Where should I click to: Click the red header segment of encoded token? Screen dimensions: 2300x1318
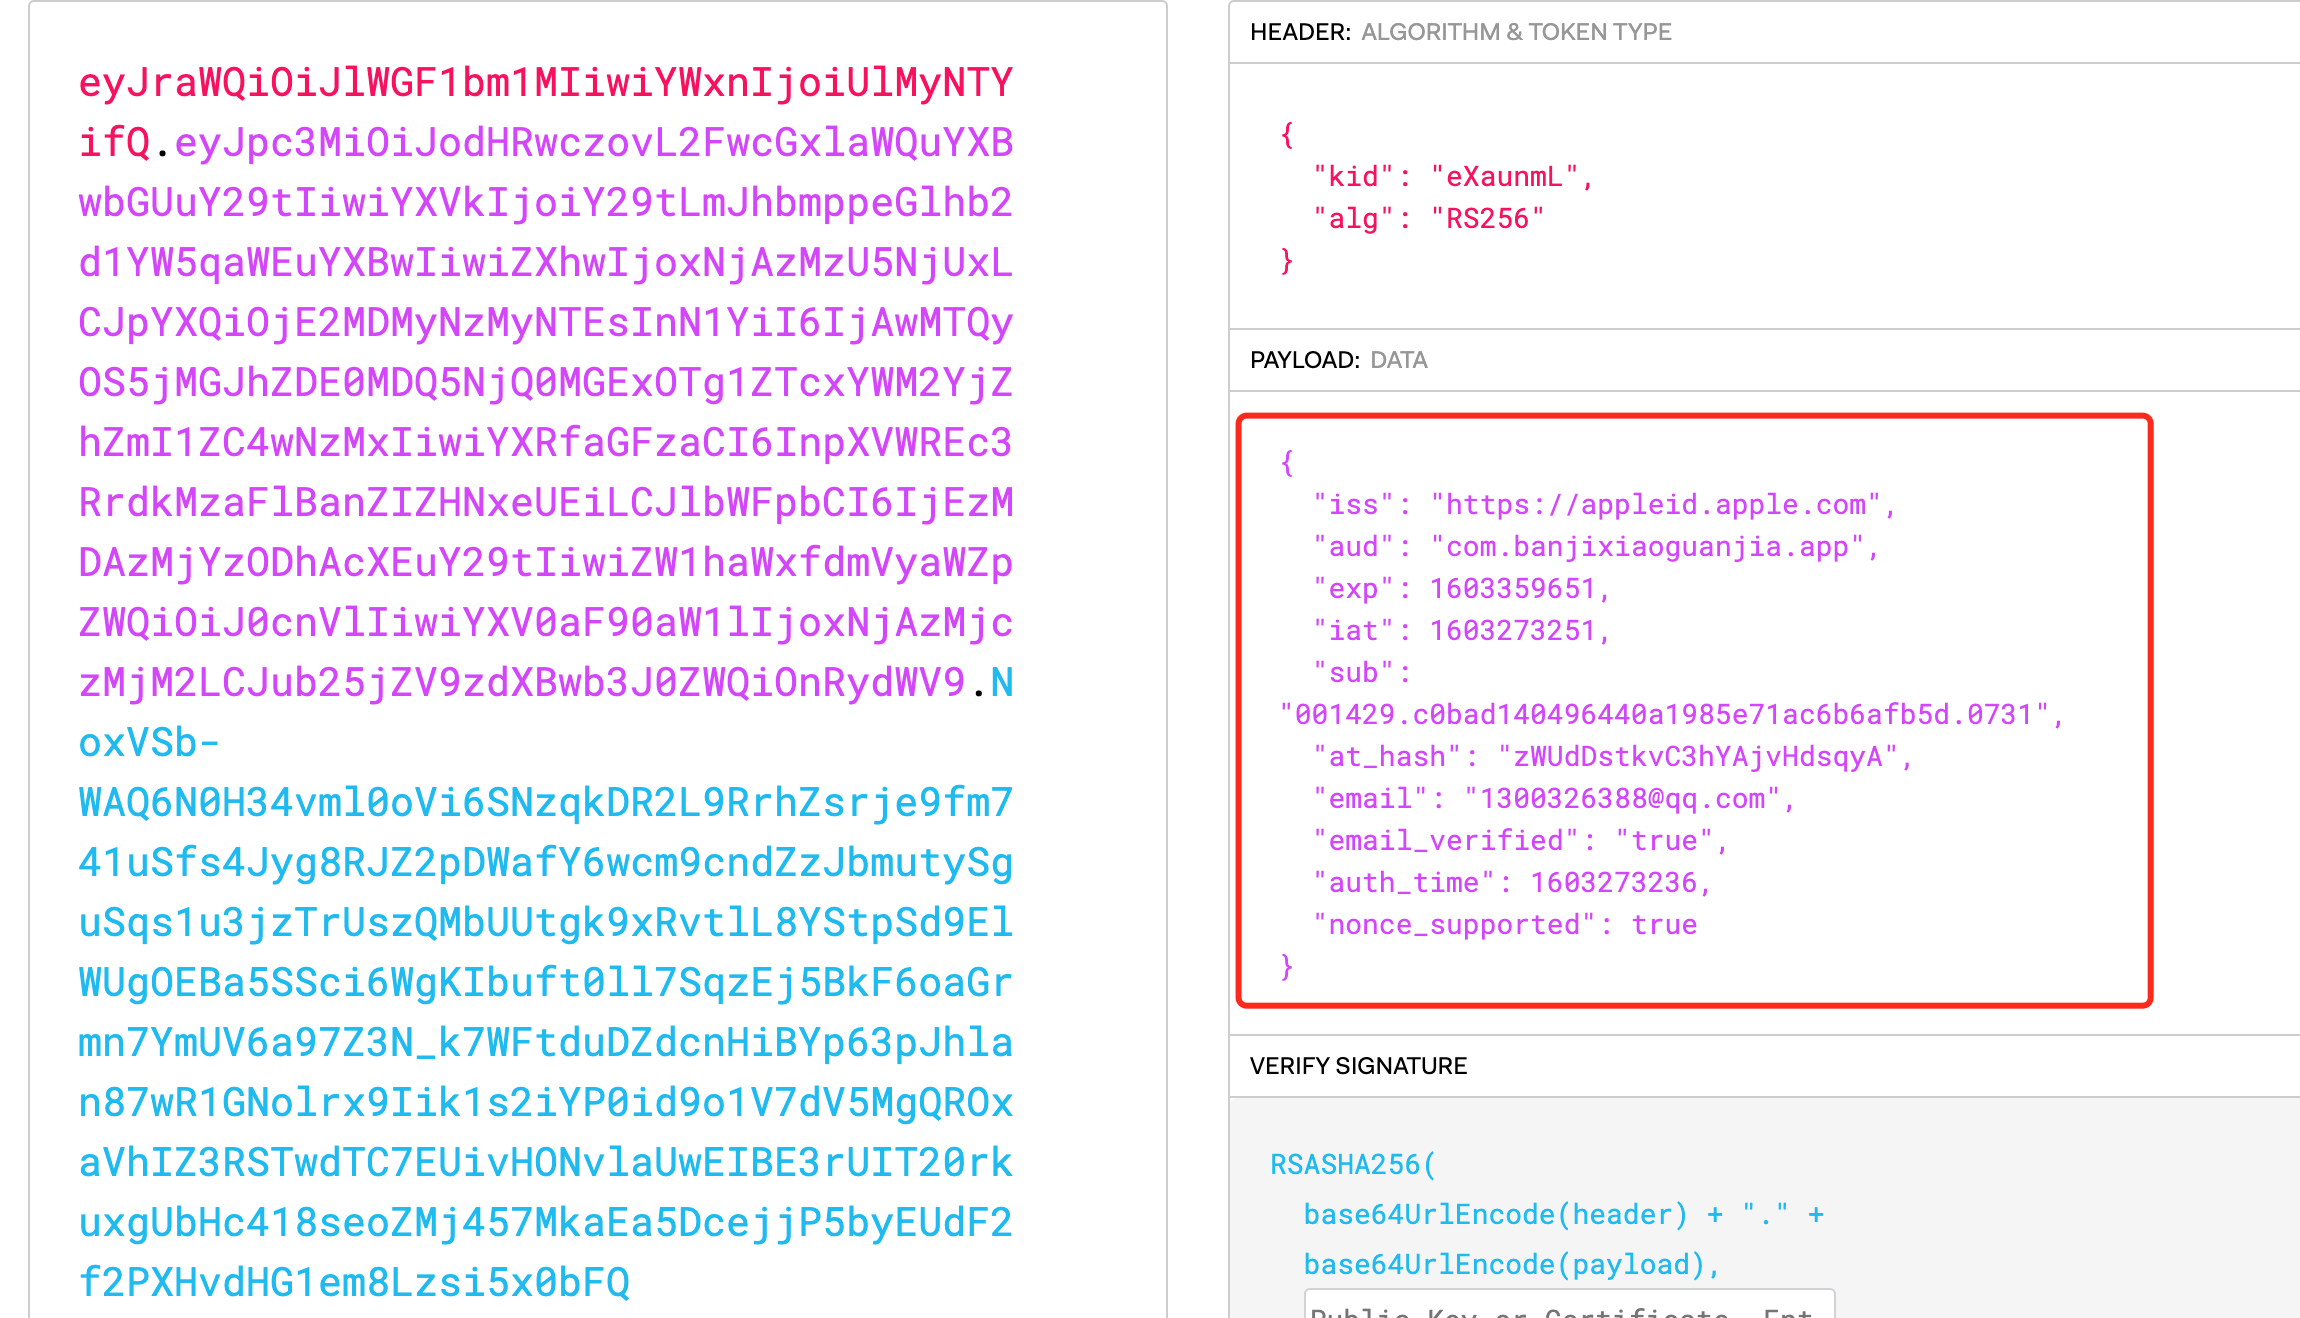point(545,84)
